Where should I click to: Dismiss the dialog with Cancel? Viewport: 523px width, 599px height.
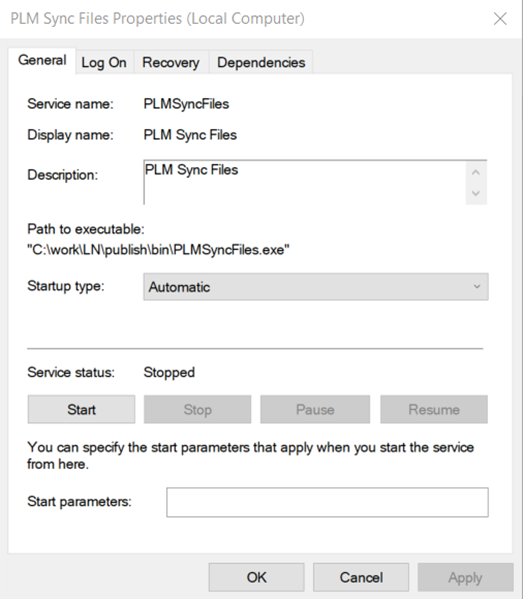pos(361,577)
